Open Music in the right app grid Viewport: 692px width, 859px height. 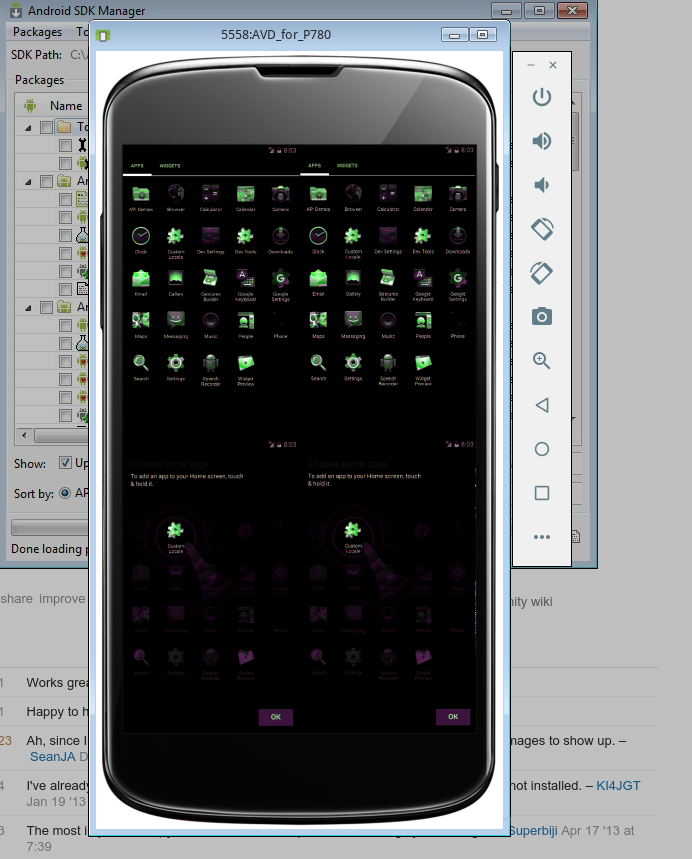tap(388, 325)
